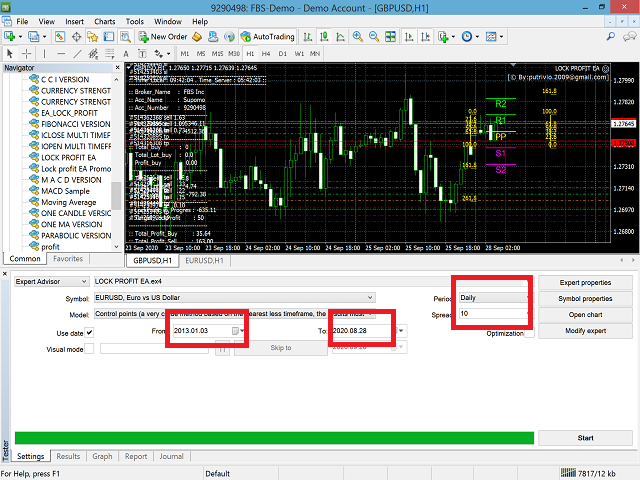
Task: Click the Zoom In magnifier icon
Action: pyautogui.click(x=358, y=37)
